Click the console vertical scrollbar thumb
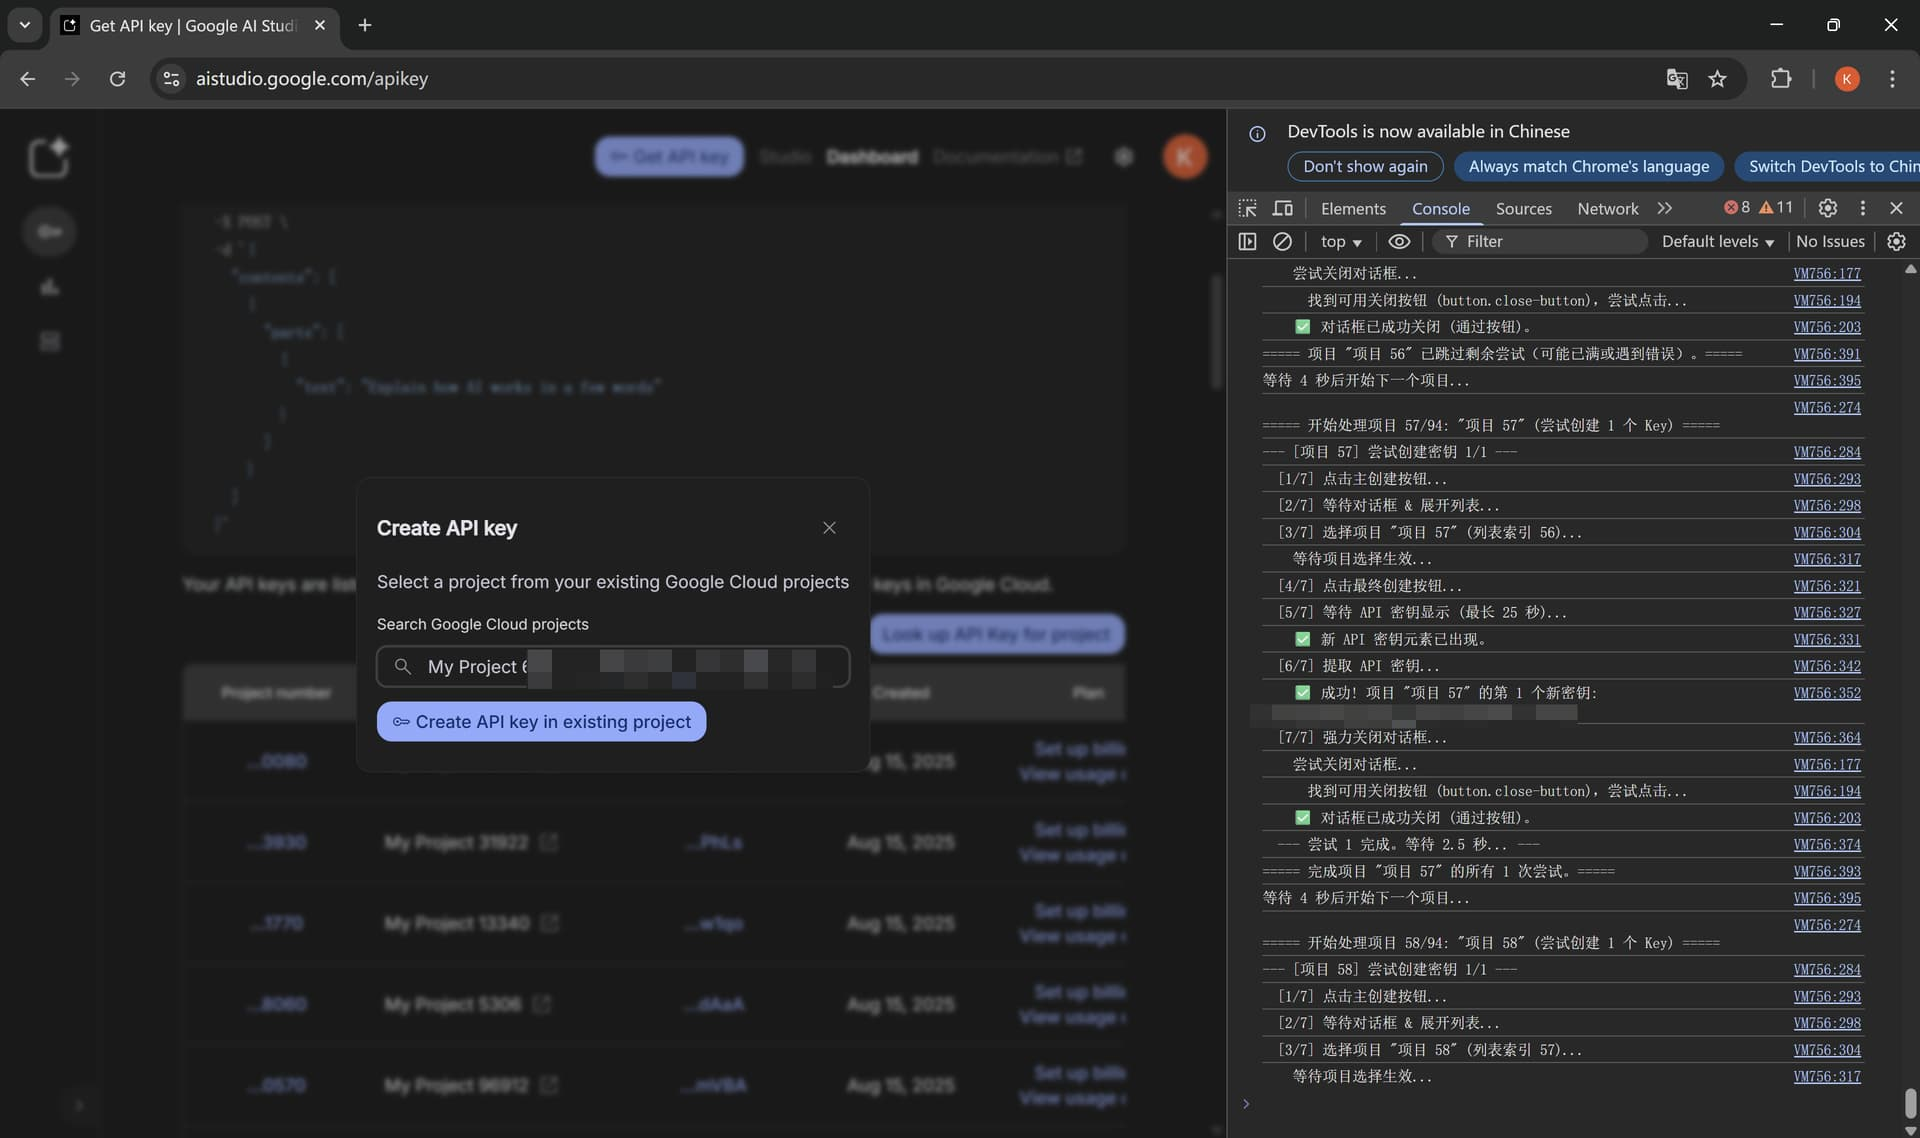The width and height of the screenshot is (1920, 1138). (x=1910, y=1102)
